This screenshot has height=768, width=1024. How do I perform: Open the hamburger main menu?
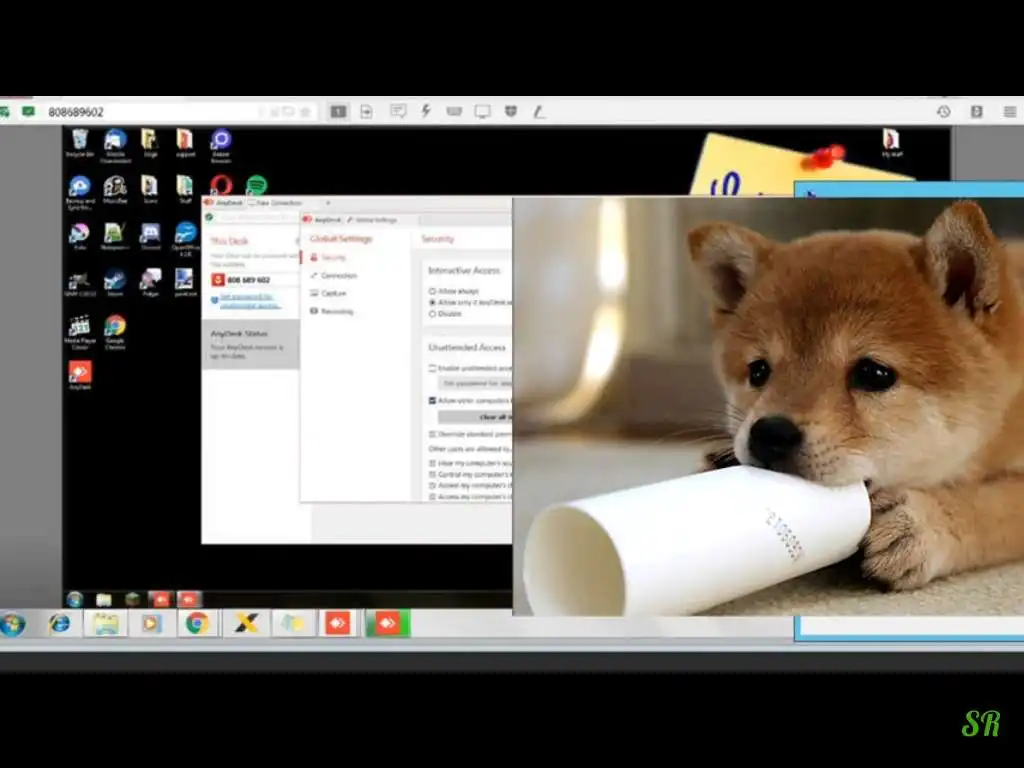[1010, 112]
